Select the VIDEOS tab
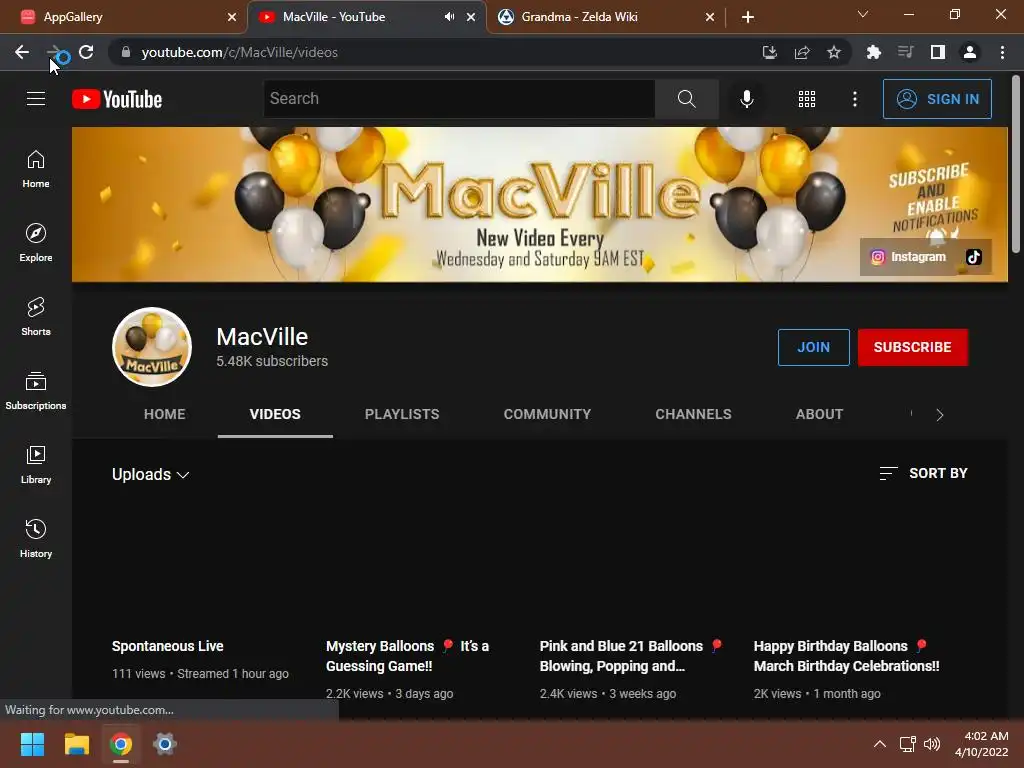The width and height of the screenshot is (1024, 768). [x=275, y=414]
